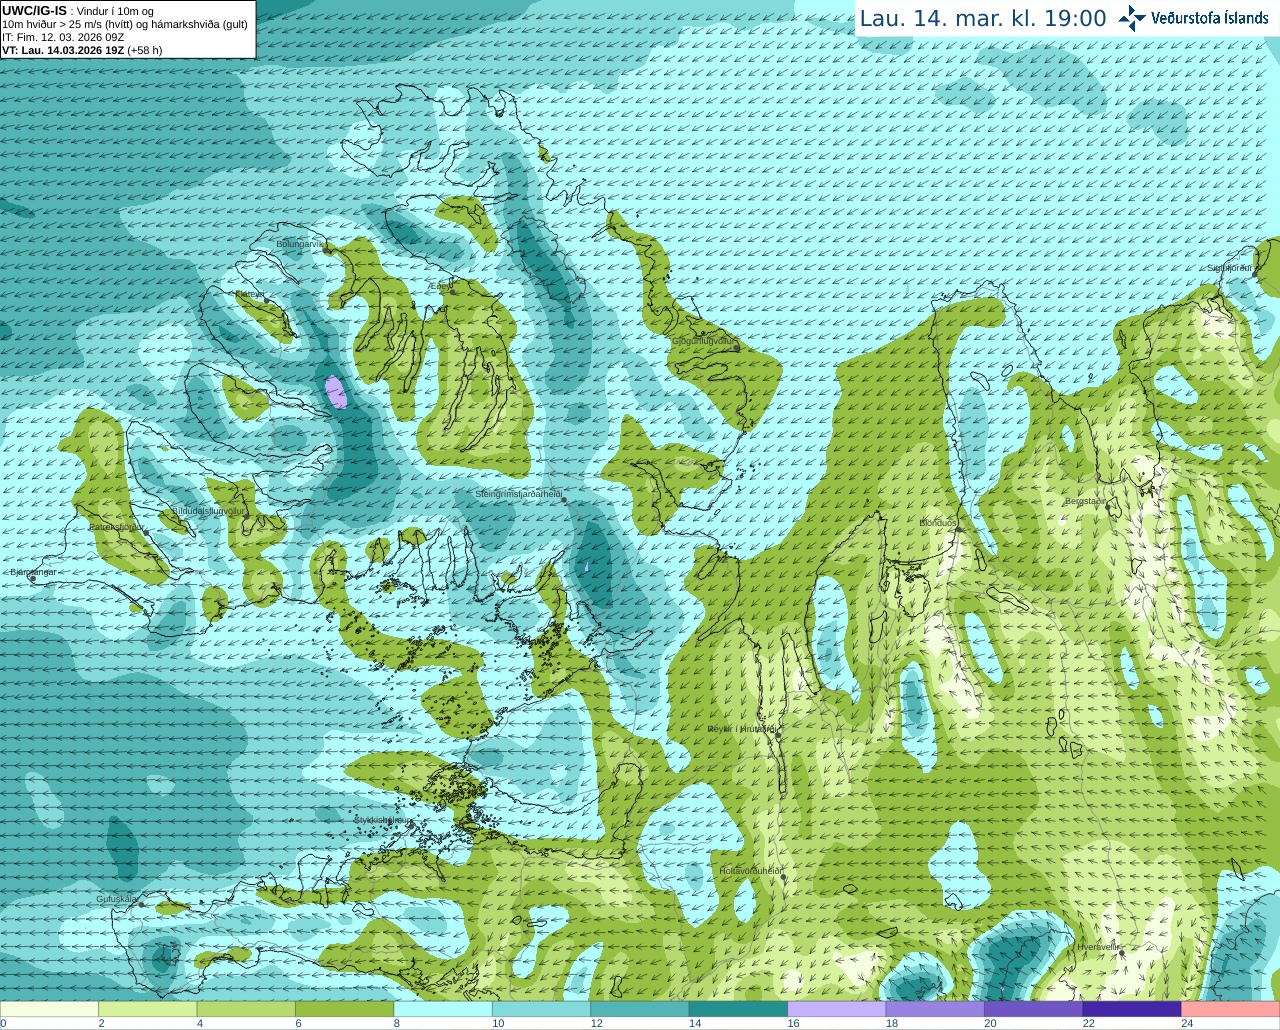Click the 'UWC/IG-IS : Vindur í 10m og' title line
This screenshot has width=1280, height=1030.
coord(77,10)
